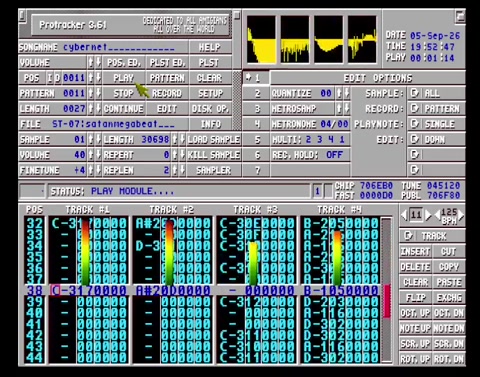
Task: Click the PATTERN play button
Action: pyautogui.click(x=167, y=78)
